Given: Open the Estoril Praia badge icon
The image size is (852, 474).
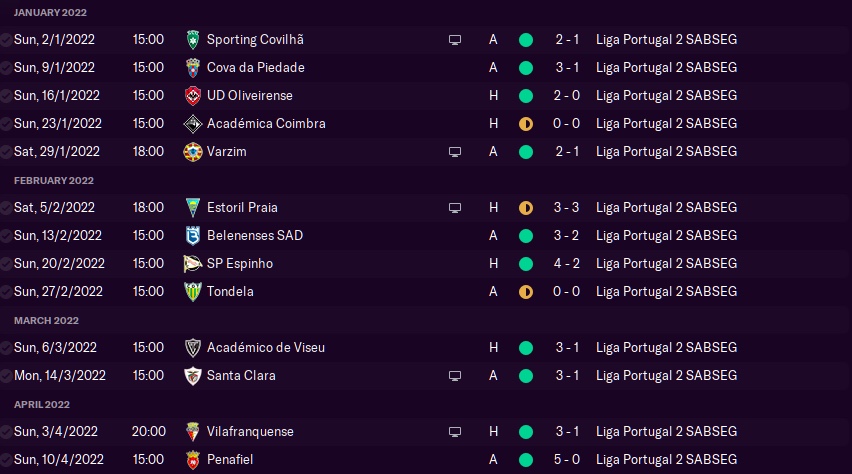Looking at the screenshot, I should click(x=194, y=208).
